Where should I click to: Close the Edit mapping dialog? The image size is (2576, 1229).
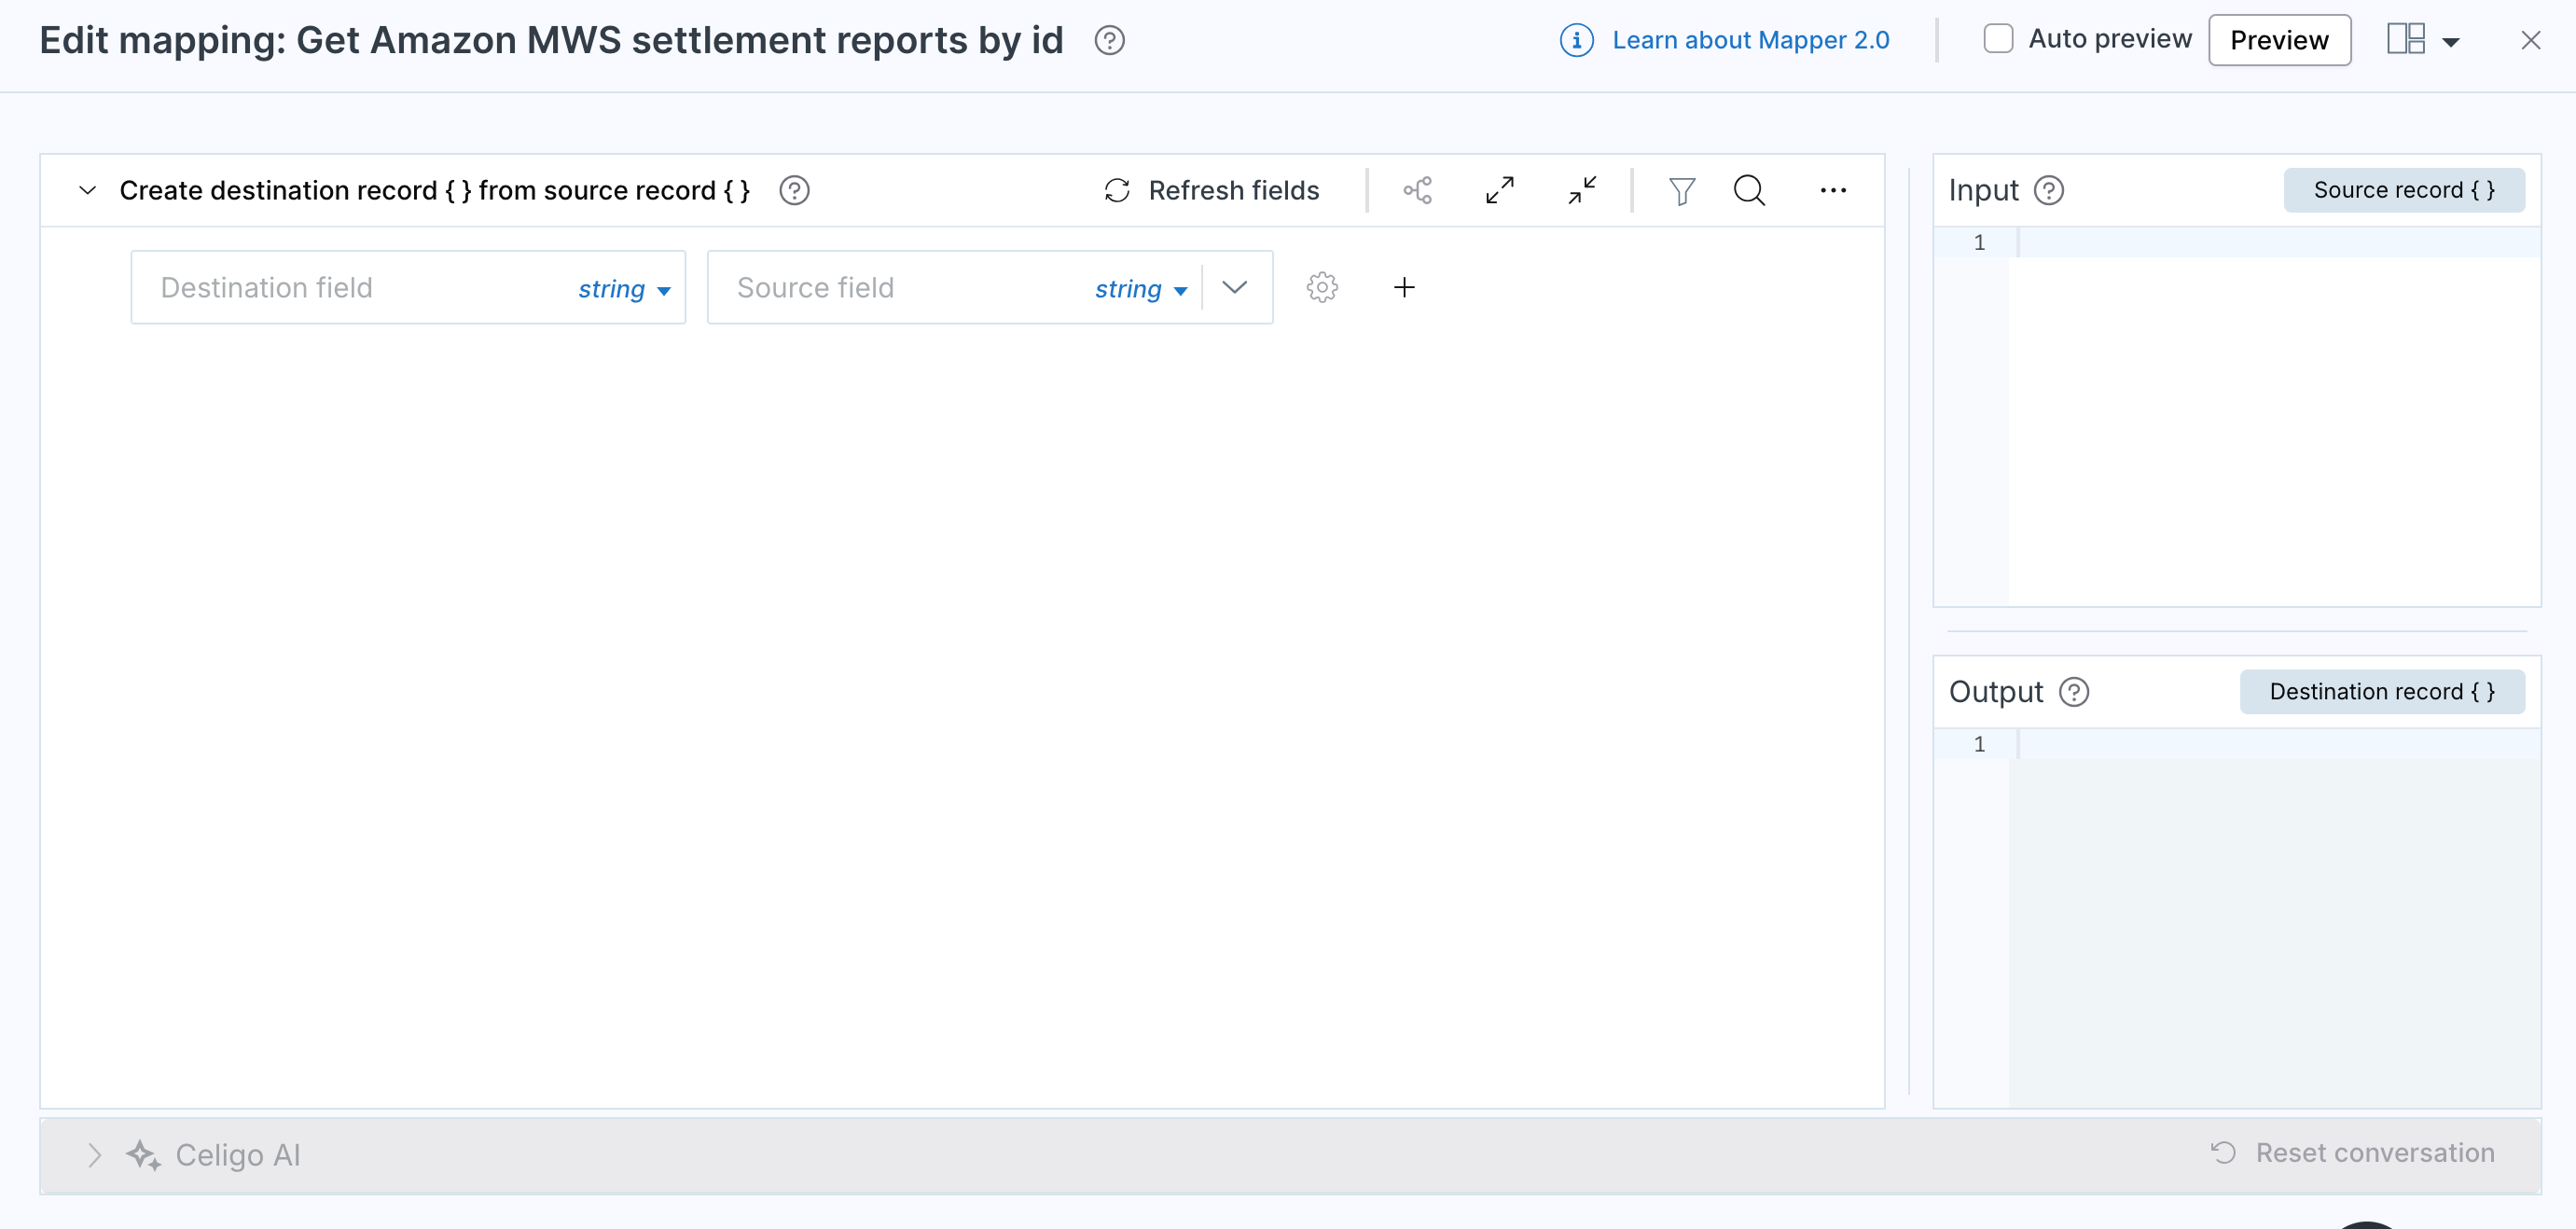click(2530, 41)
